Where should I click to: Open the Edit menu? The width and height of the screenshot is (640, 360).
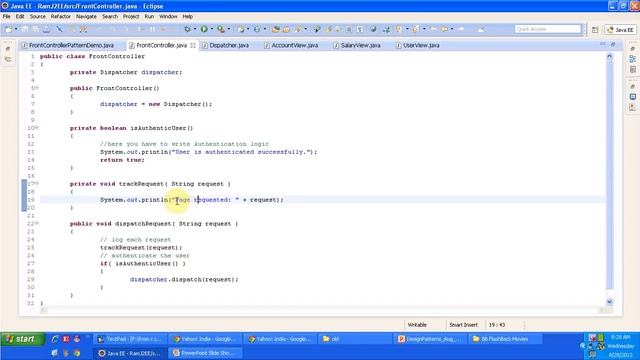(20, 17)
